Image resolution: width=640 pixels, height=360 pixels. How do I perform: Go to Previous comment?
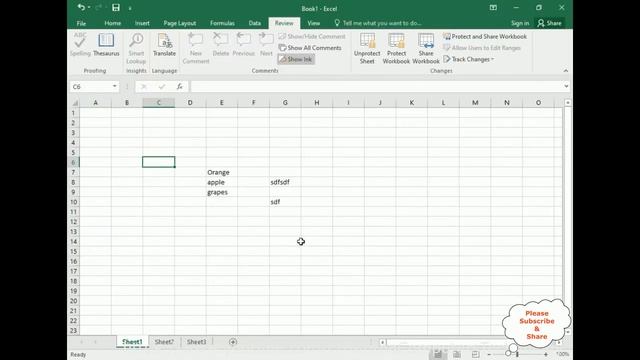click(244, 44)
